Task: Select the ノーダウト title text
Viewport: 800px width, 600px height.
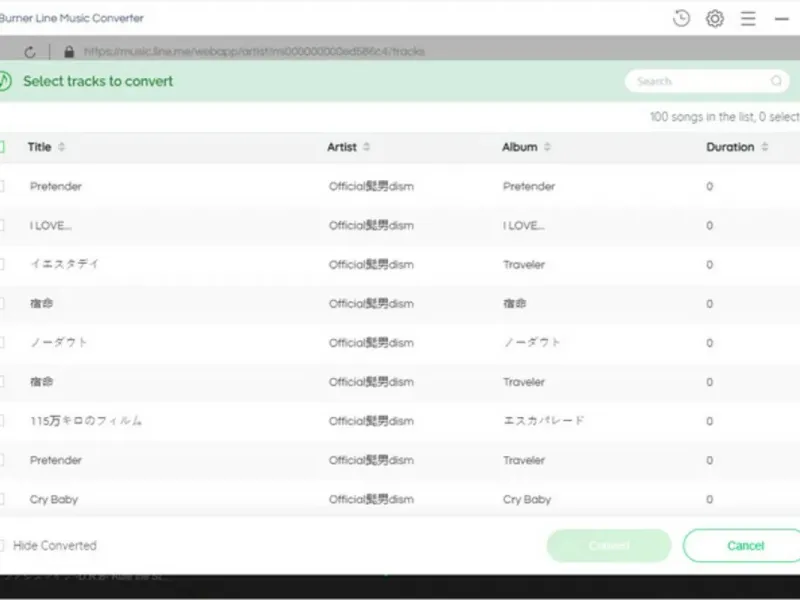Action: click(x=59, y=342)
